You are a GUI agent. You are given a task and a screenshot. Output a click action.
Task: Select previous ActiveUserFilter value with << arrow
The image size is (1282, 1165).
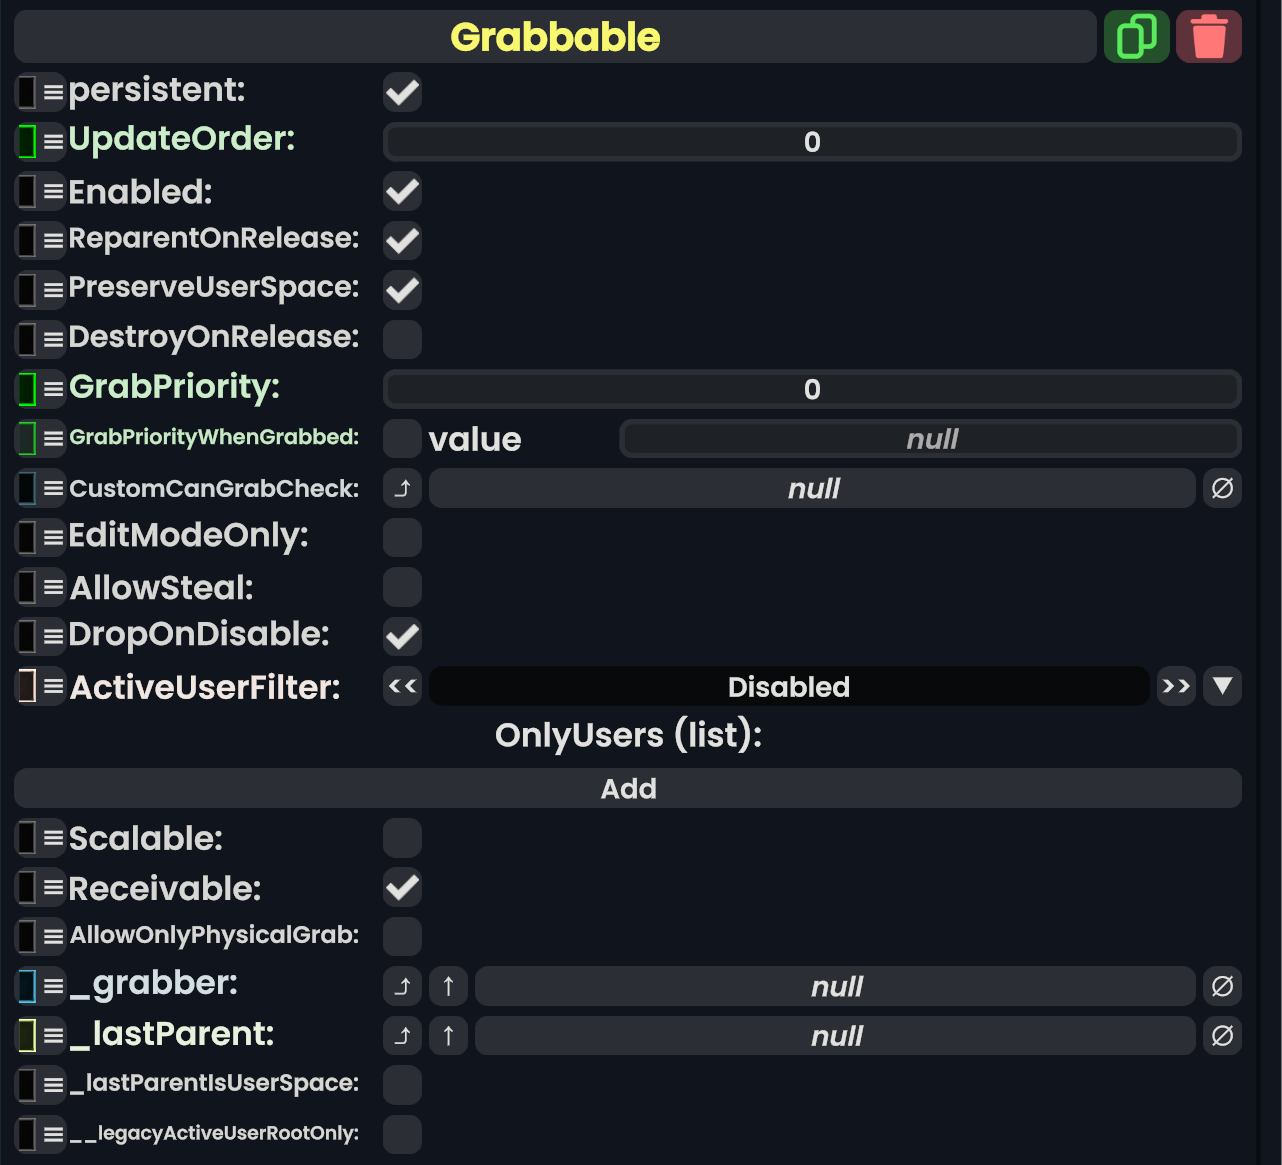coord(402,686)
